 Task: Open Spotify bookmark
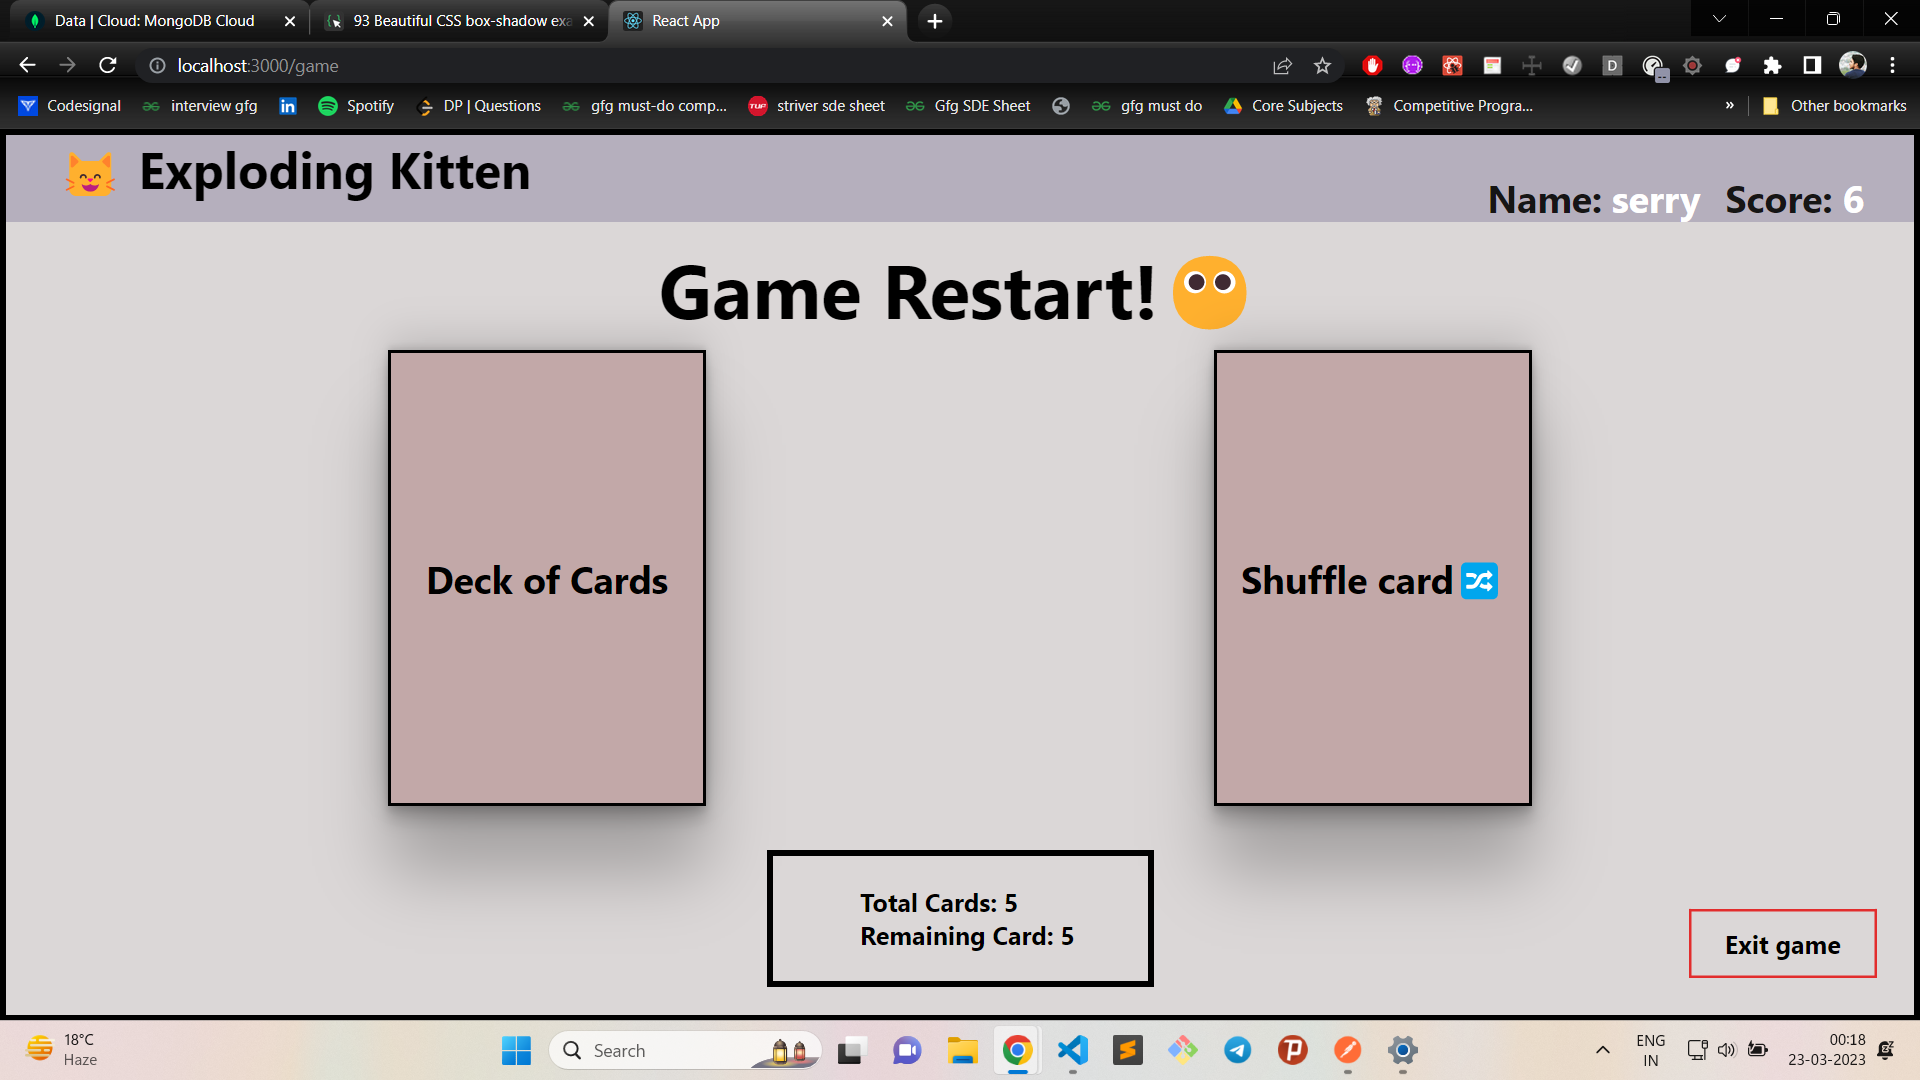(x=356, y=105)
